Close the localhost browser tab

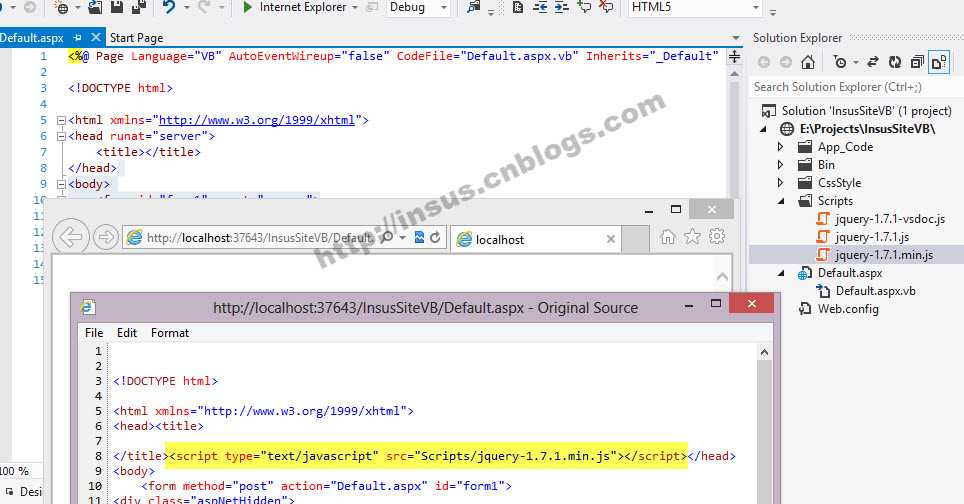(610, 239)
